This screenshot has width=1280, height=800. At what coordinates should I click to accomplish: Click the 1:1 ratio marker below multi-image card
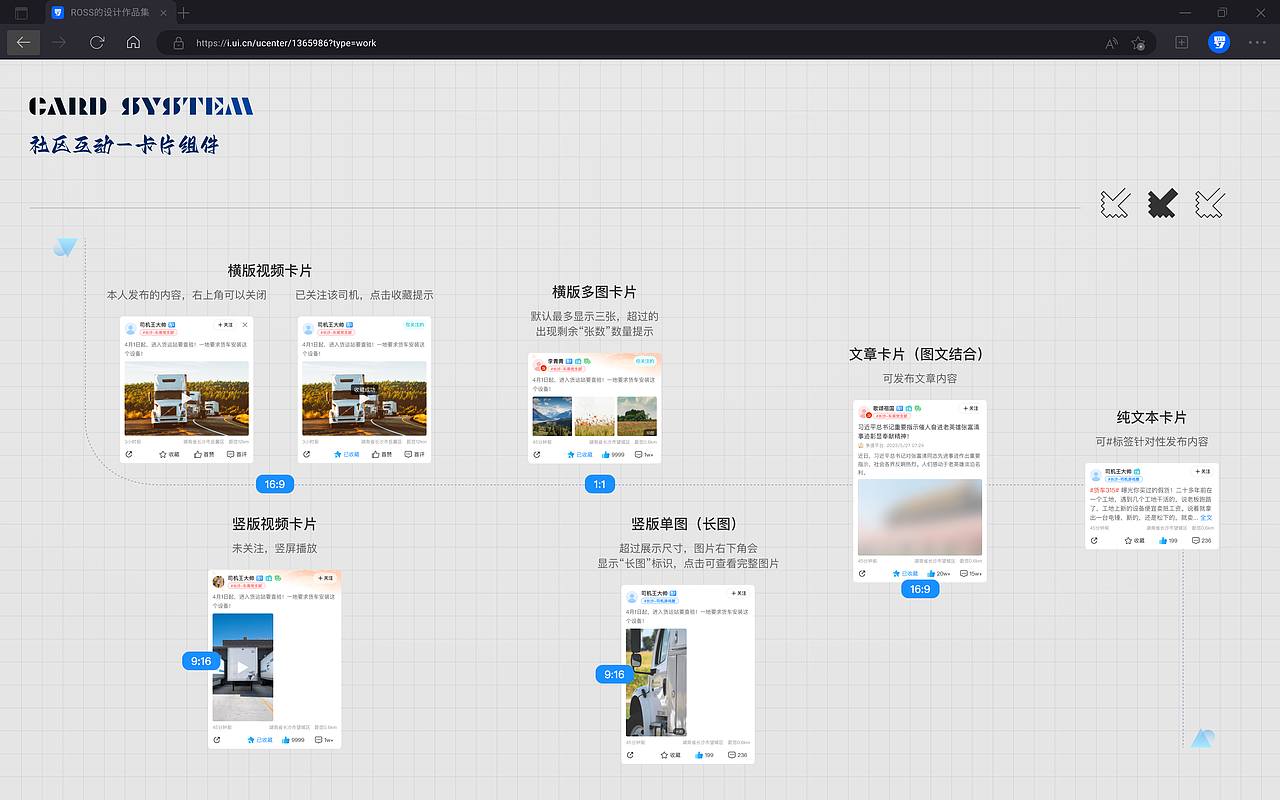click(x=600, y=484)
